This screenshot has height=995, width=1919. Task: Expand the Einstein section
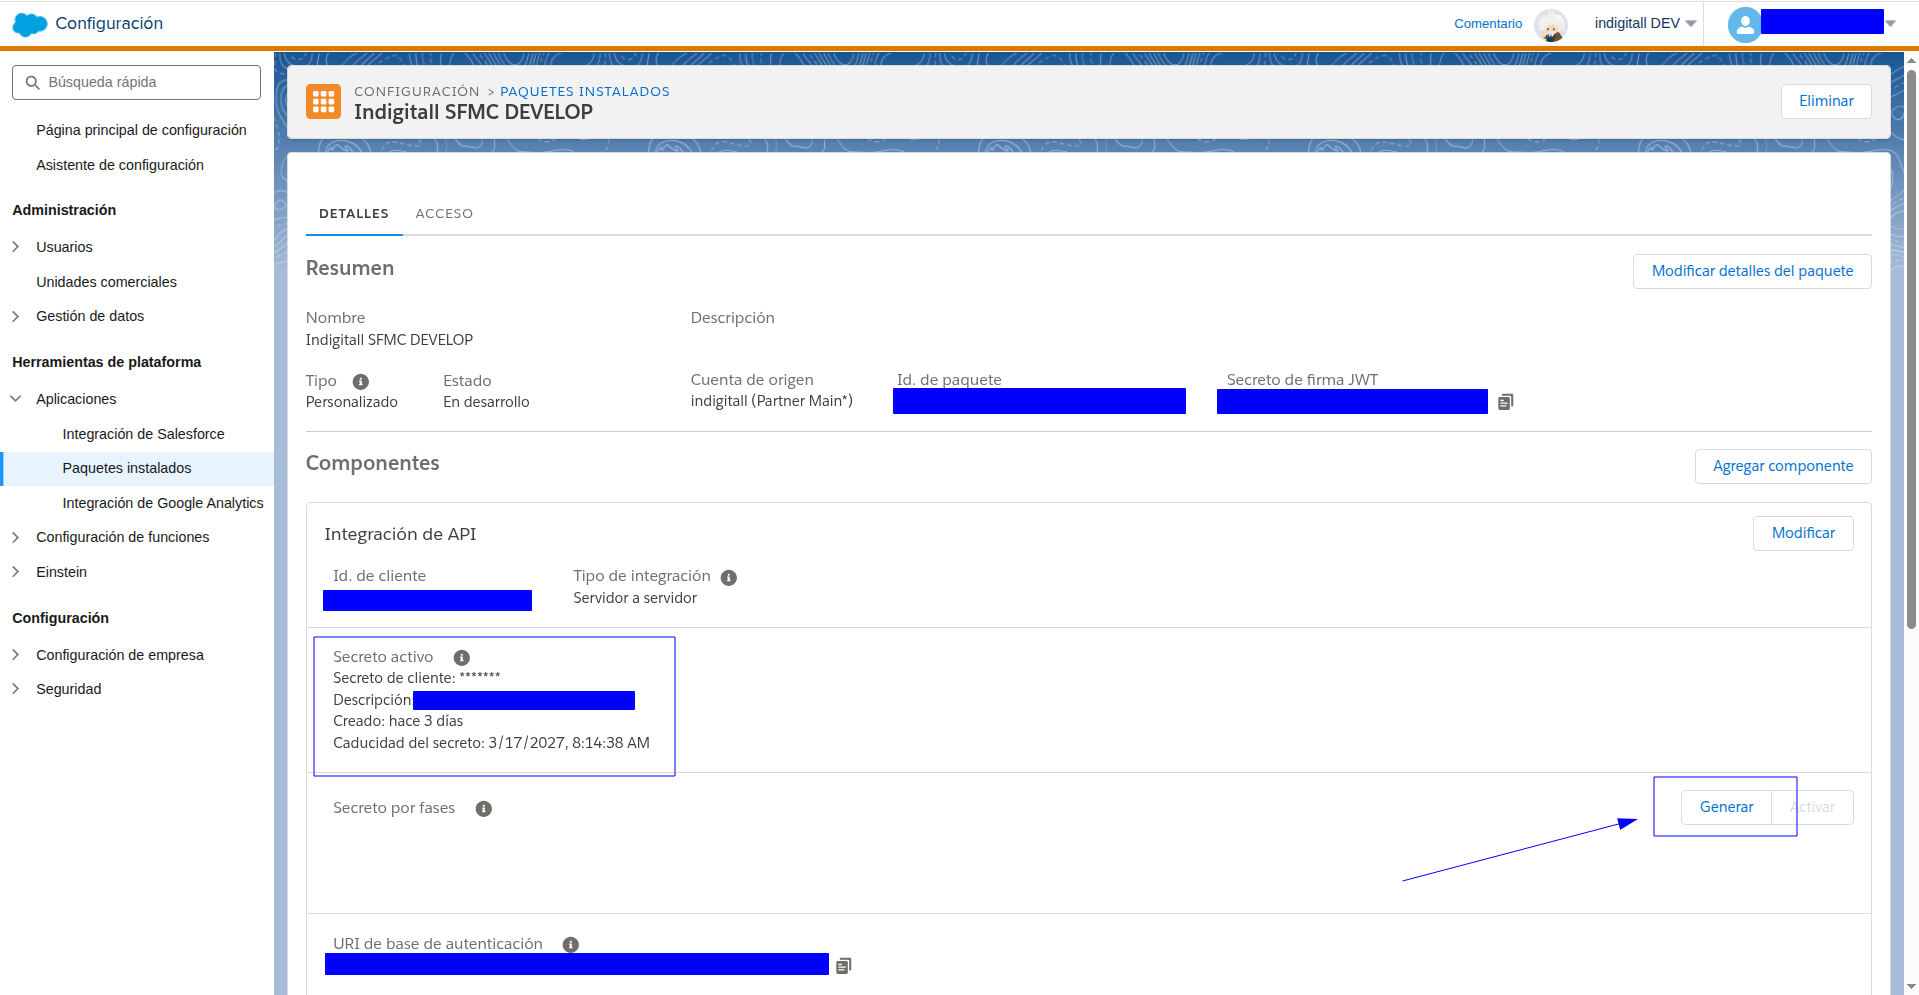pos(15,572)
